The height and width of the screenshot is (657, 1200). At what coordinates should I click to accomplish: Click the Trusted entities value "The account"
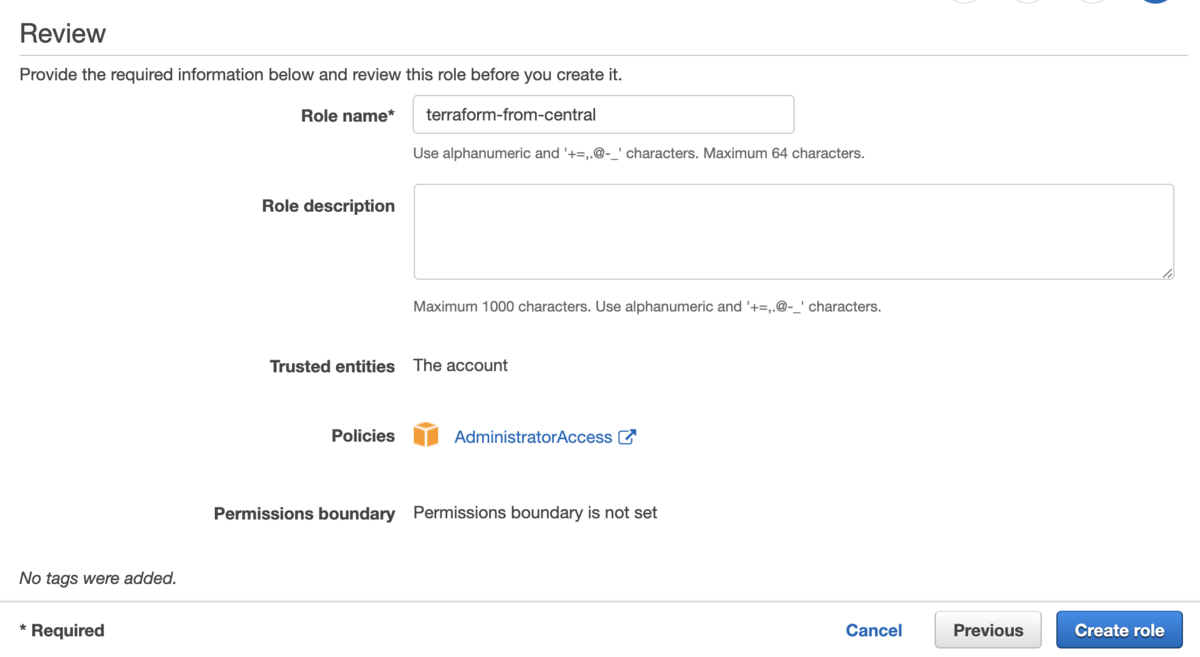460,365
